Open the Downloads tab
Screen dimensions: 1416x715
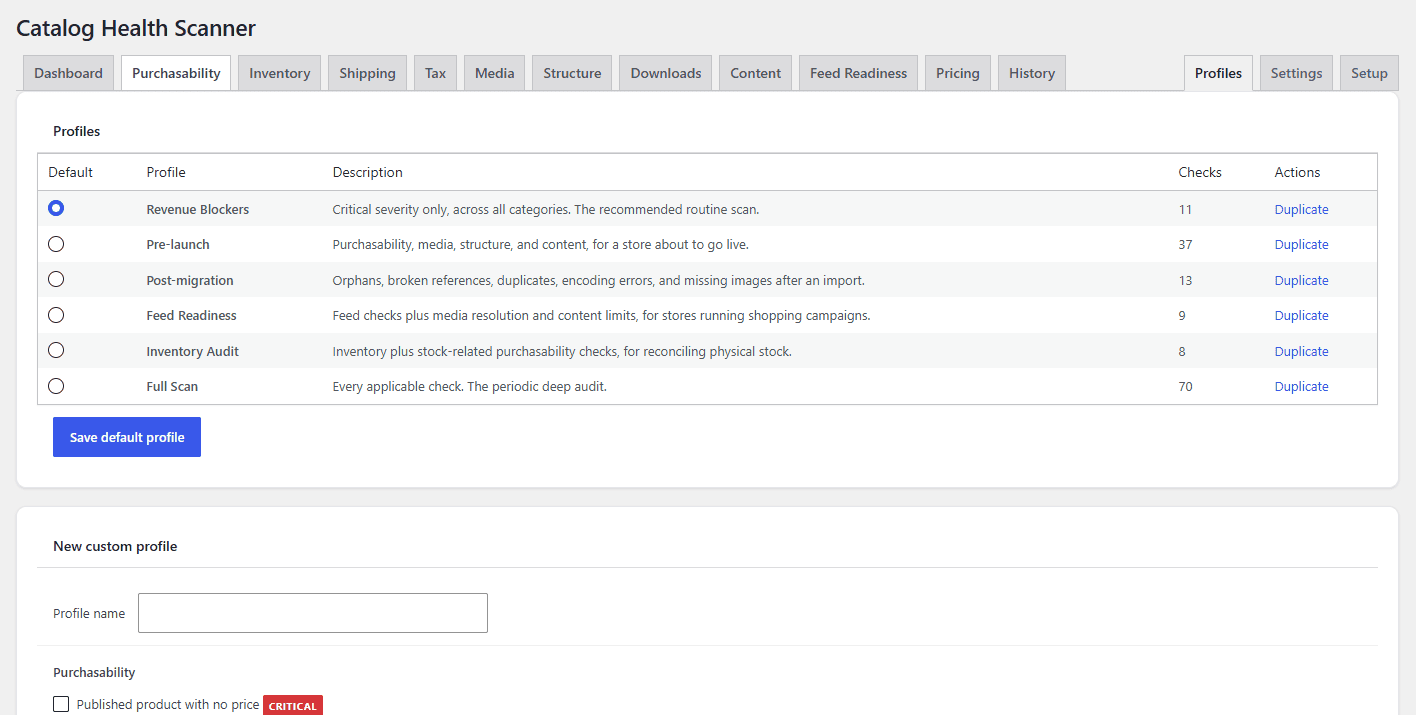pos(666,73)
